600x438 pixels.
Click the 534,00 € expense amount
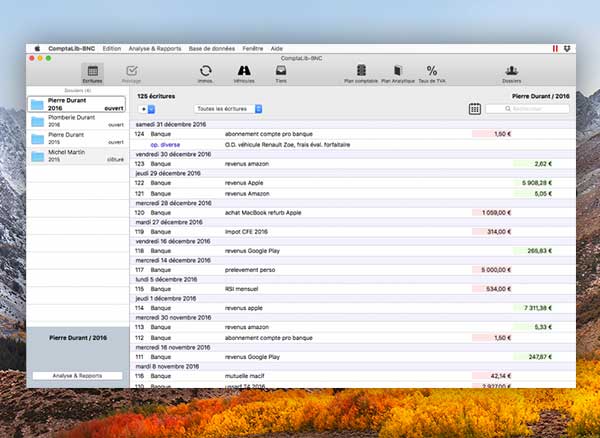pos(498,289)
